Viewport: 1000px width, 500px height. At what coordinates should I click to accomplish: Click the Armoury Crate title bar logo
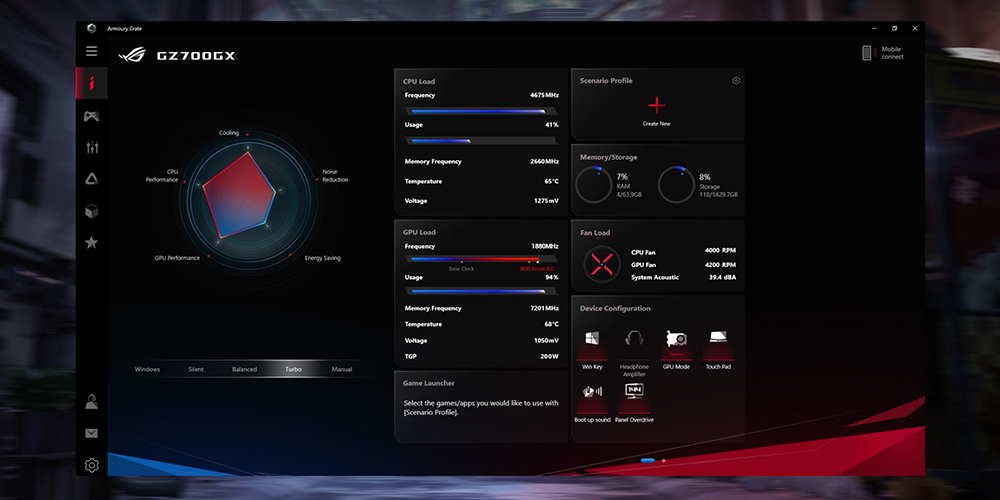[x=91, y=28]
